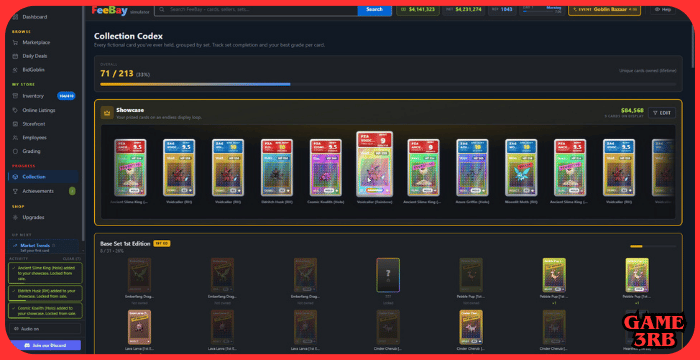Viewport: 700px width, 360px height.
Task: Click the Inventory count badge
Action: click(x=66, y=96)
